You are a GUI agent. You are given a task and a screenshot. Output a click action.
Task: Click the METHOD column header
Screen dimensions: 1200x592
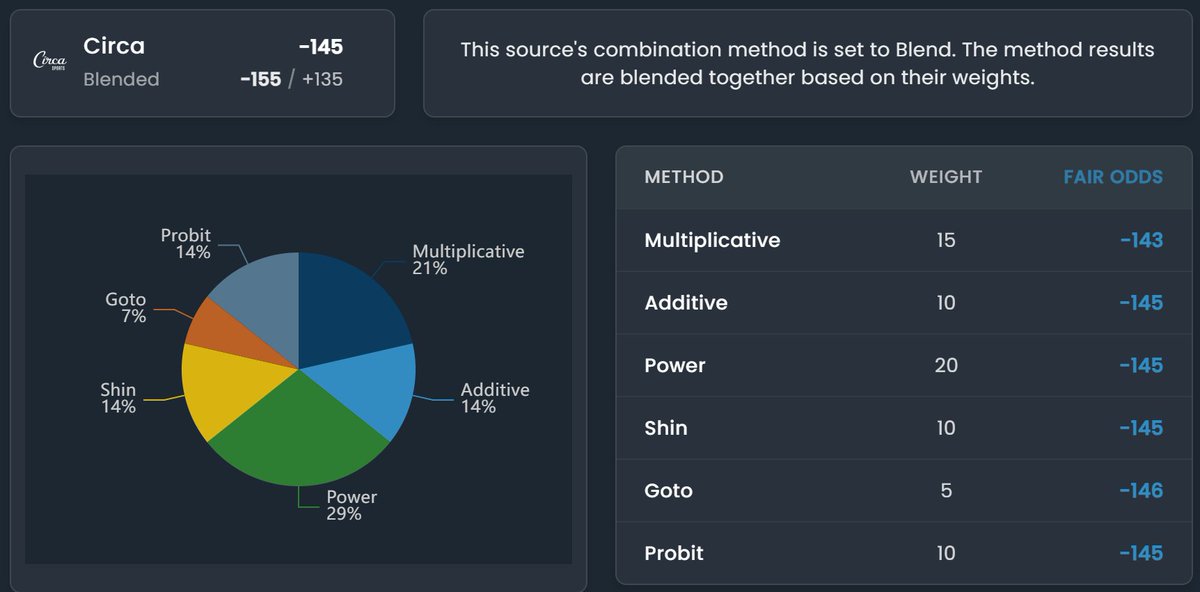[x=684, y=177]
